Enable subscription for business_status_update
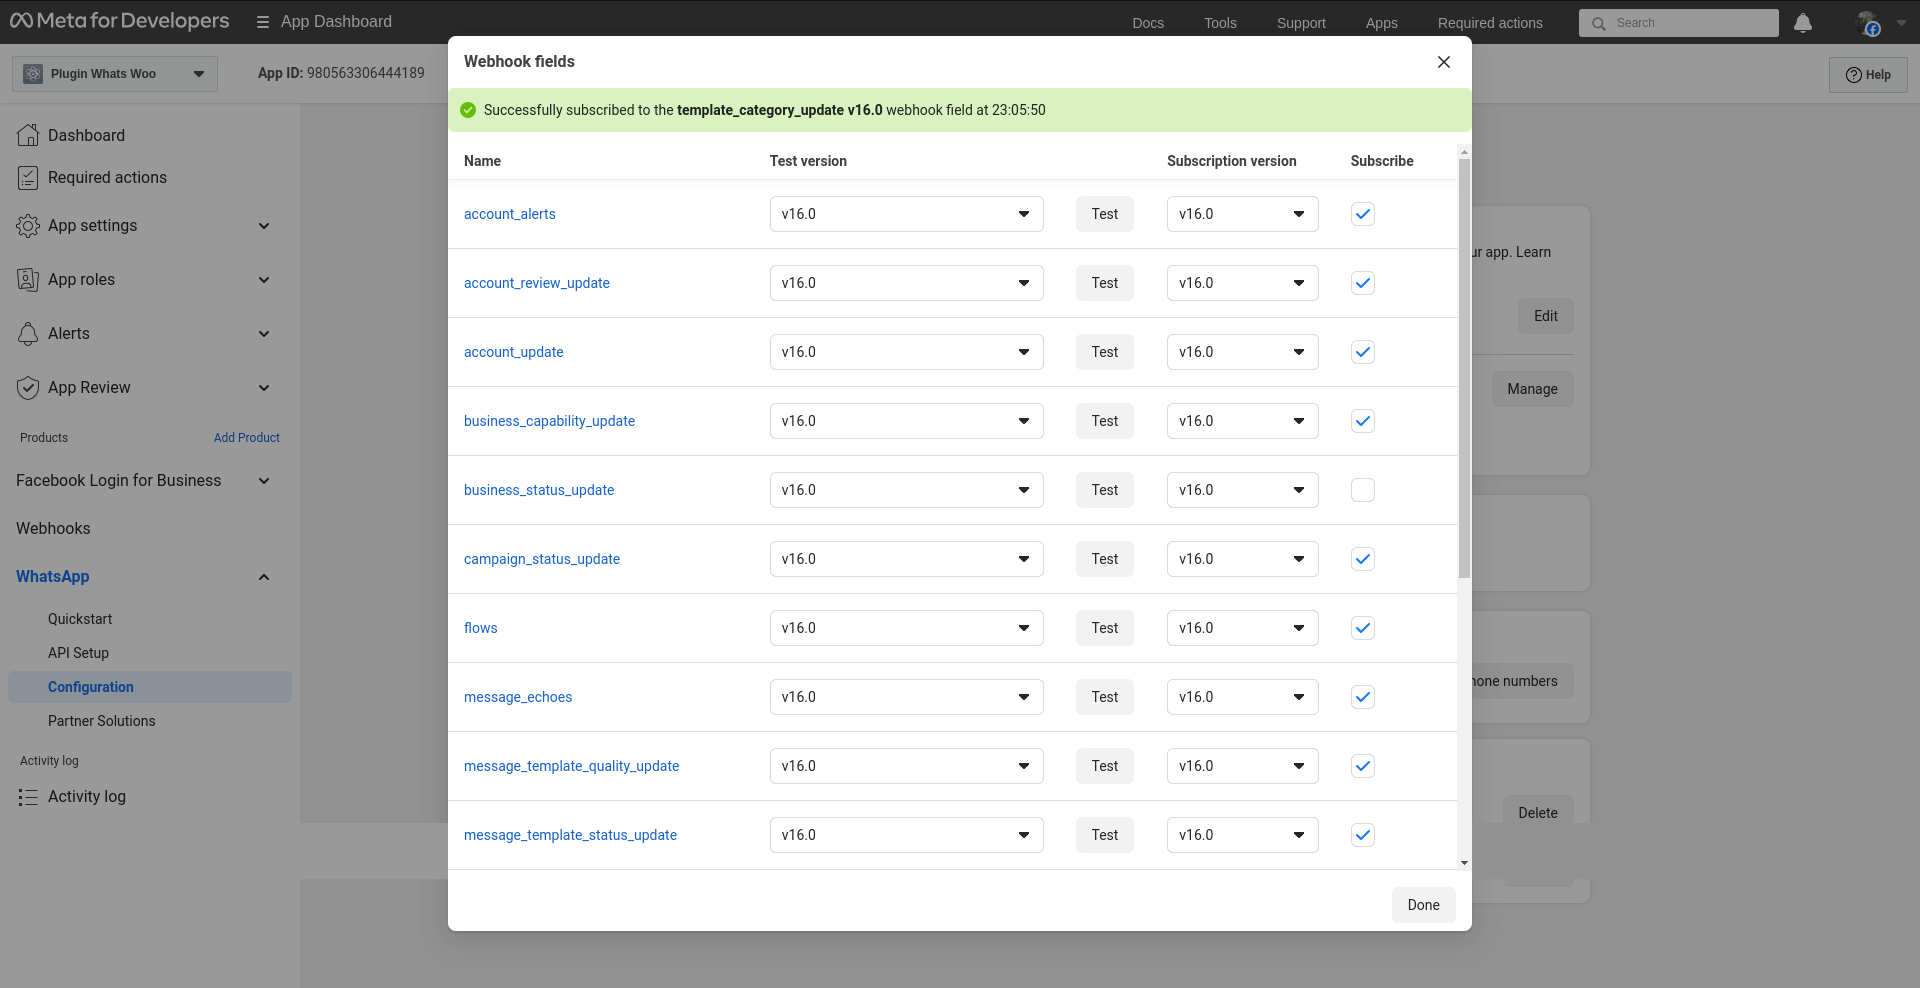 (x=1362, y=490)
